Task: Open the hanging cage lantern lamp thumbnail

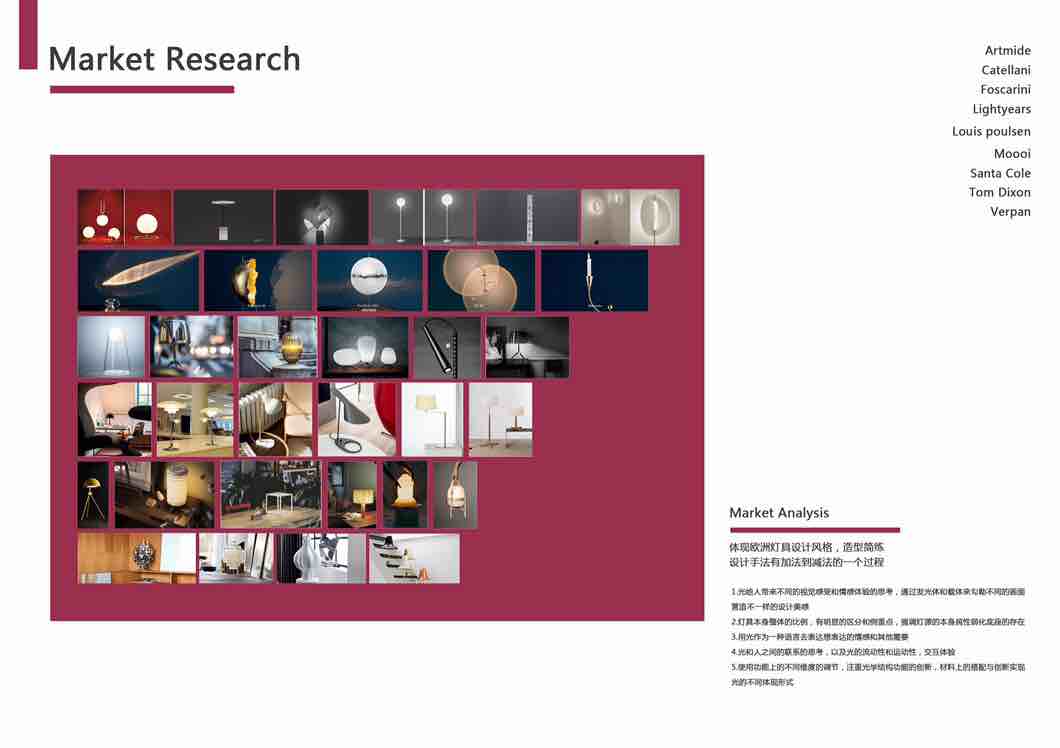Action: tap(455, 495)
